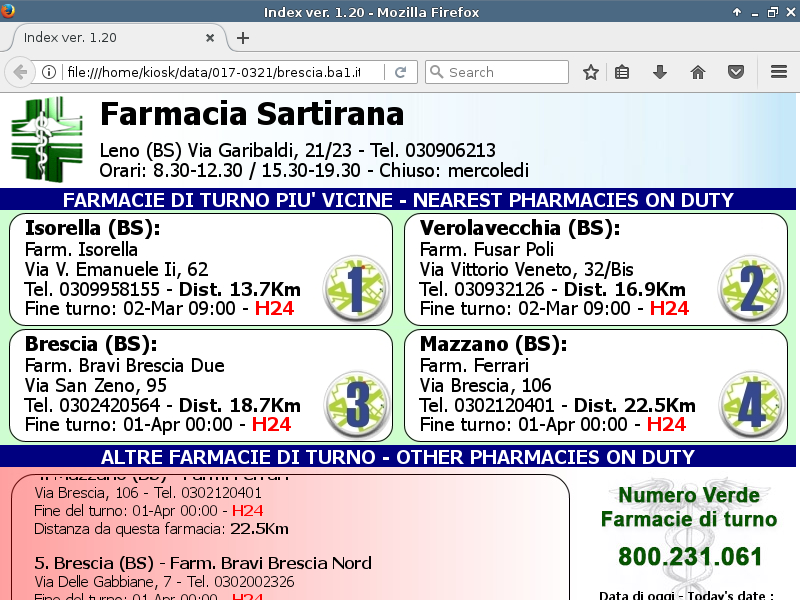Show the bookmarks list icon
This screenshot has height=600, width=800.
point(622,72)
